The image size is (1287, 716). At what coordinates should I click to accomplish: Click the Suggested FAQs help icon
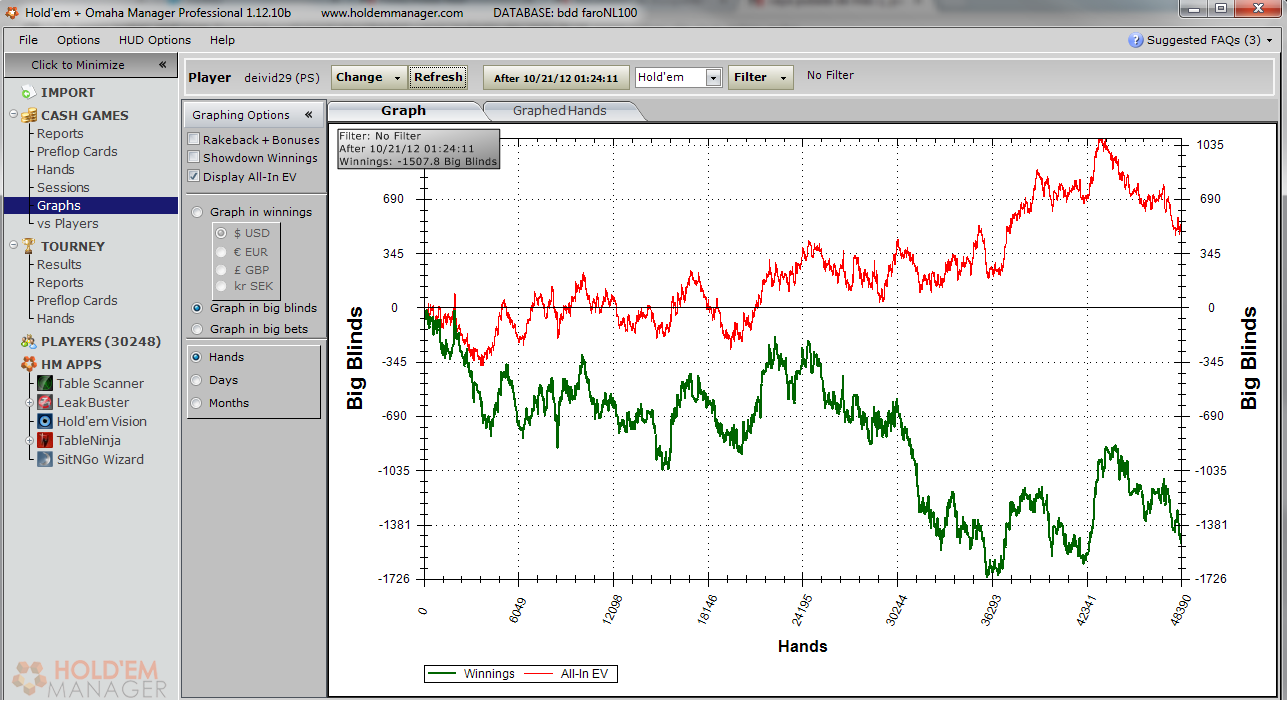click(x=1135, y=40)
